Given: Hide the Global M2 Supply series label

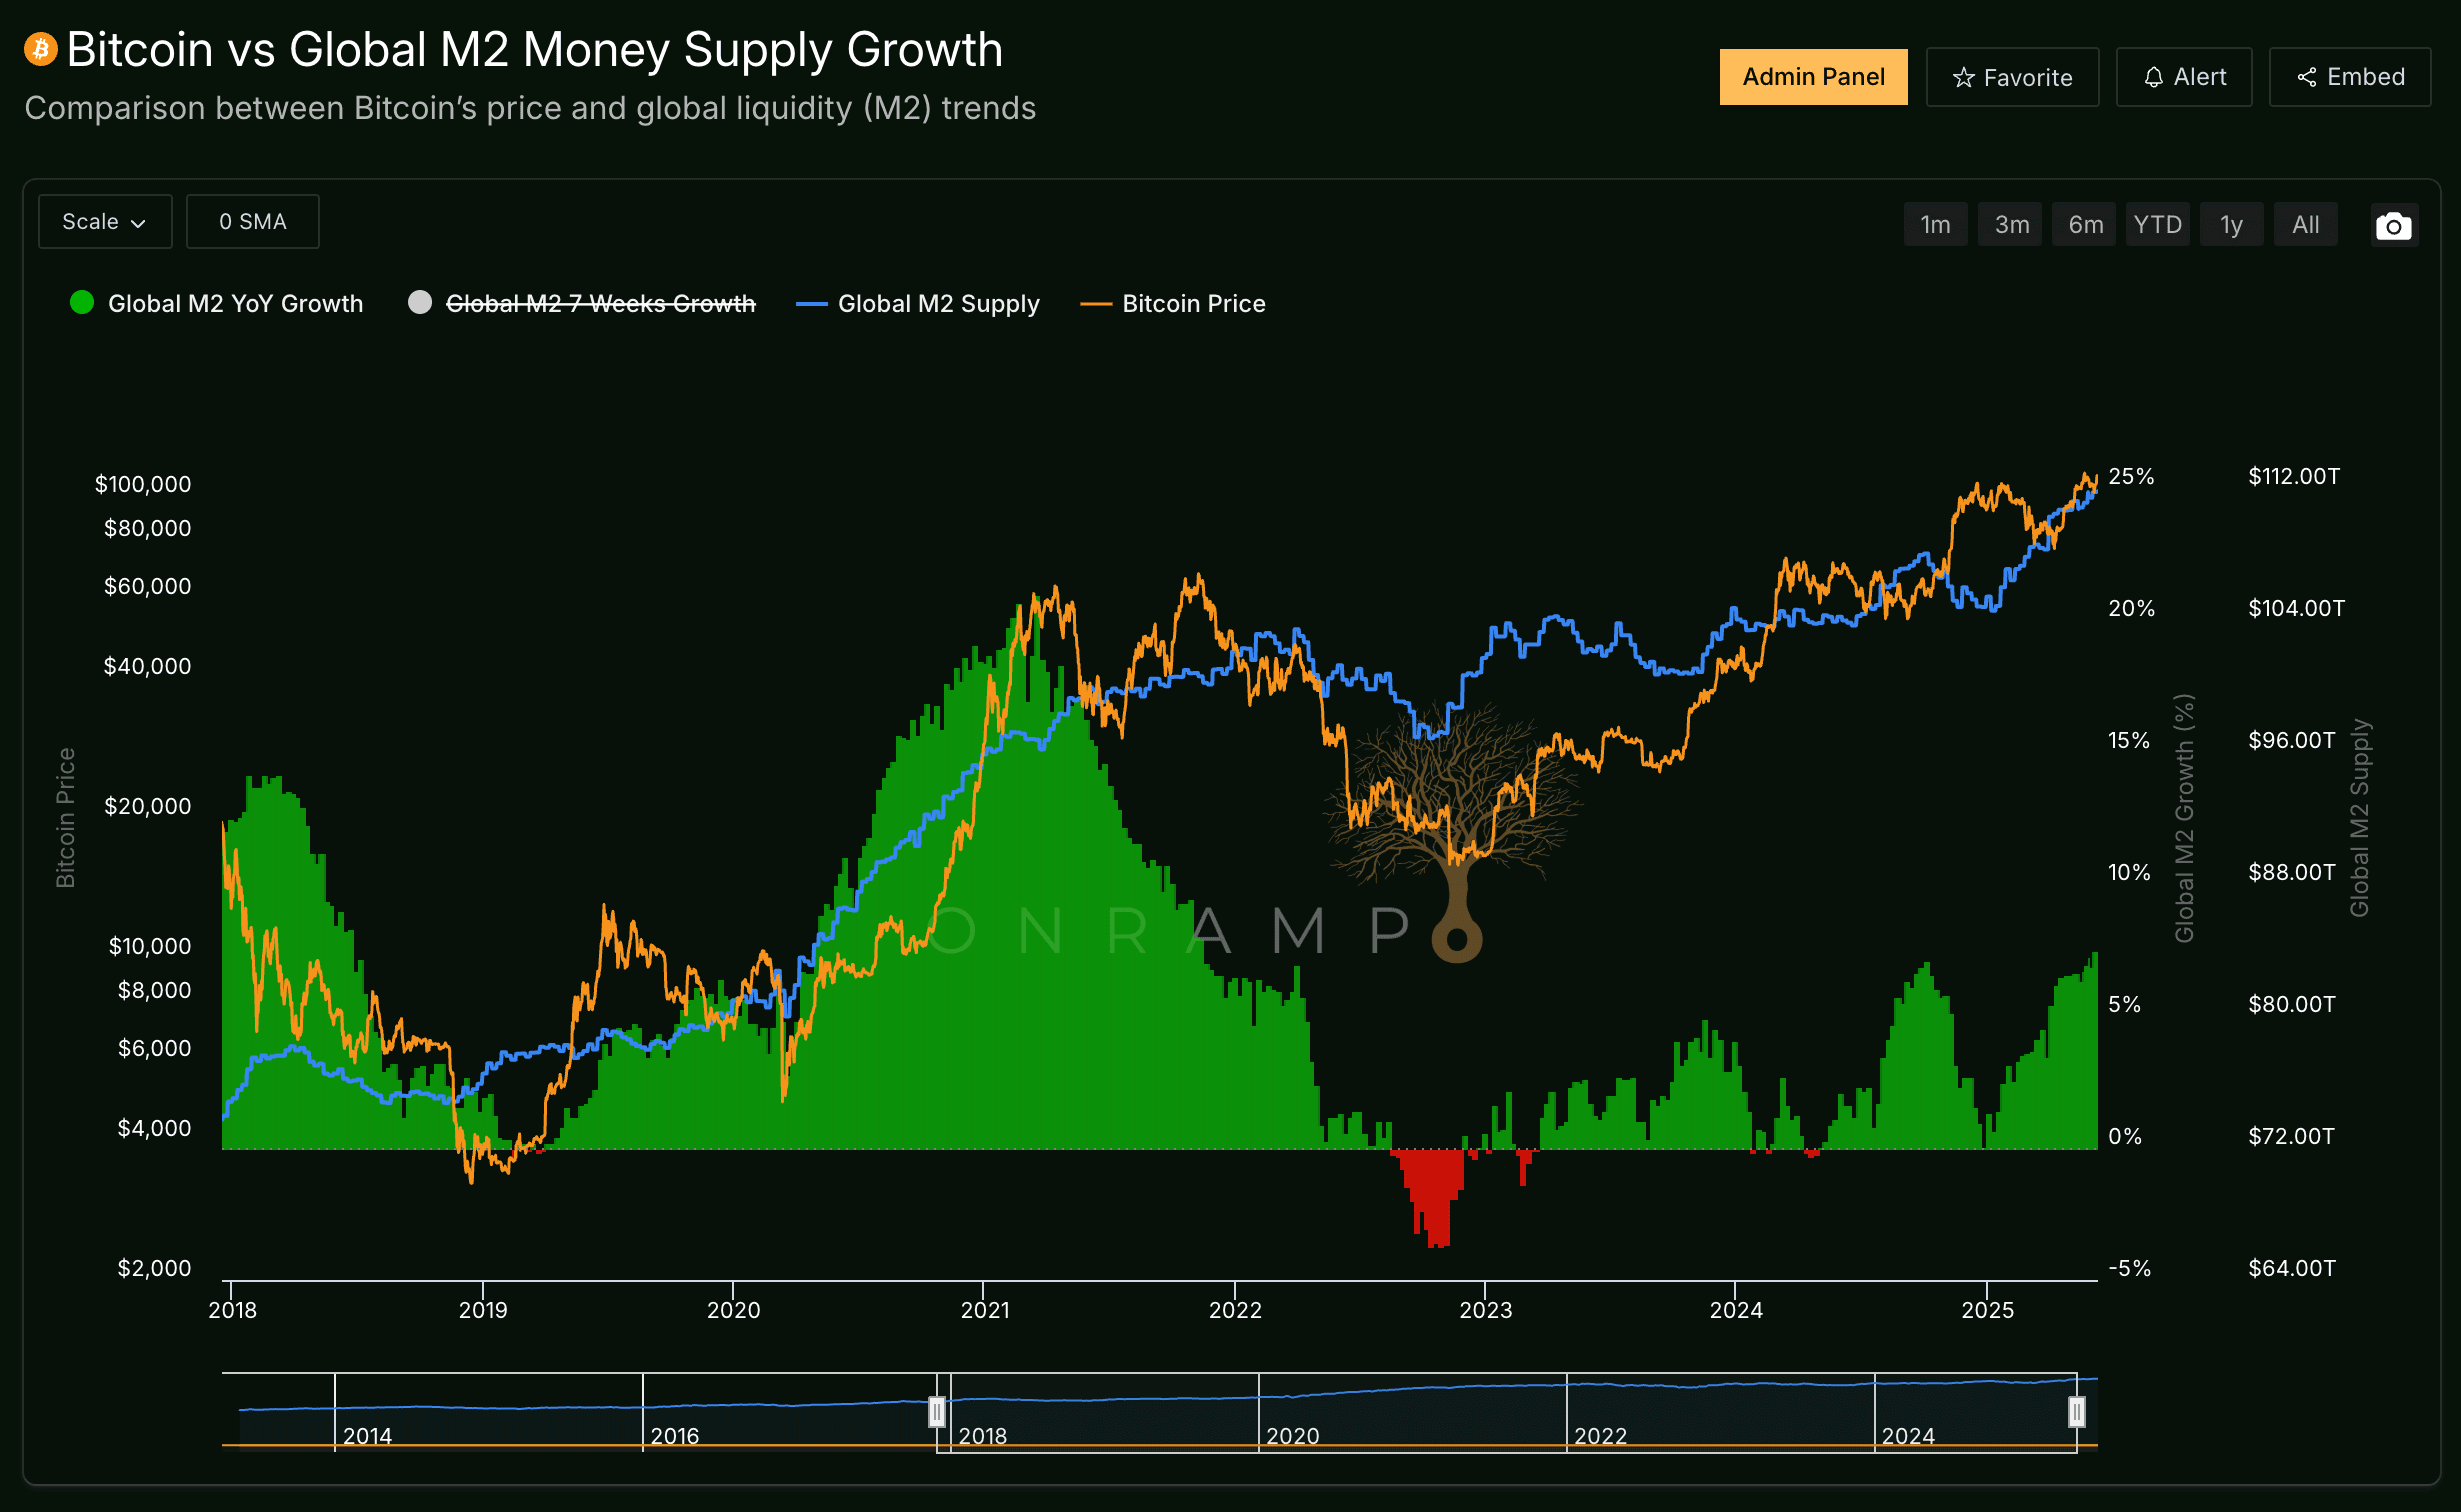Looking at the screenshot, I should [938, 304].
